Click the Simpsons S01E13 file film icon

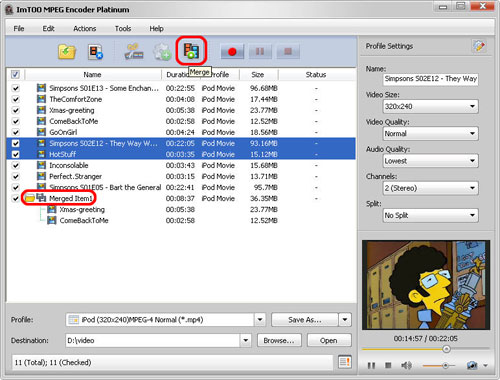[41, 88]
